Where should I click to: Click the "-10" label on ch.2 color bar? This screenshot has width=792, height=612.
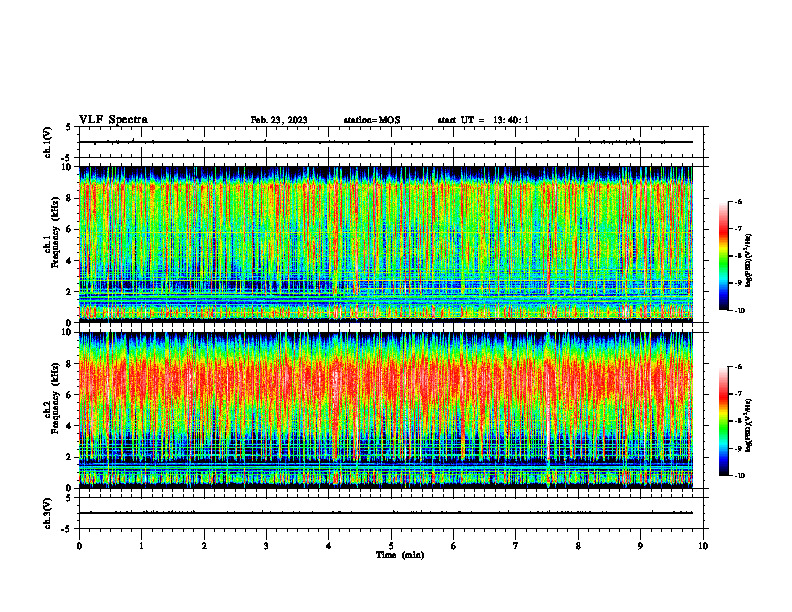point(739,475)
